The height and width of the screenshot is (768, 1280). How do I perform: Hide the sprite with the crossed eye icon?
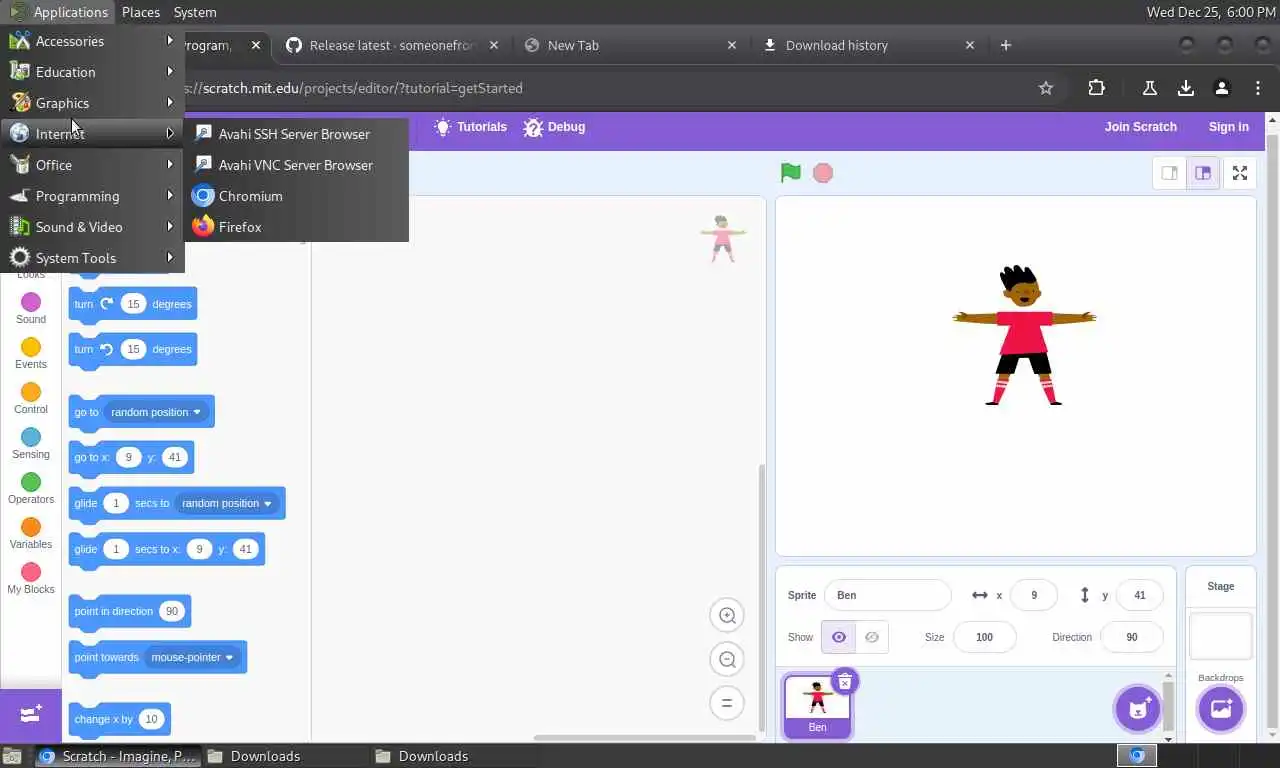872,637
